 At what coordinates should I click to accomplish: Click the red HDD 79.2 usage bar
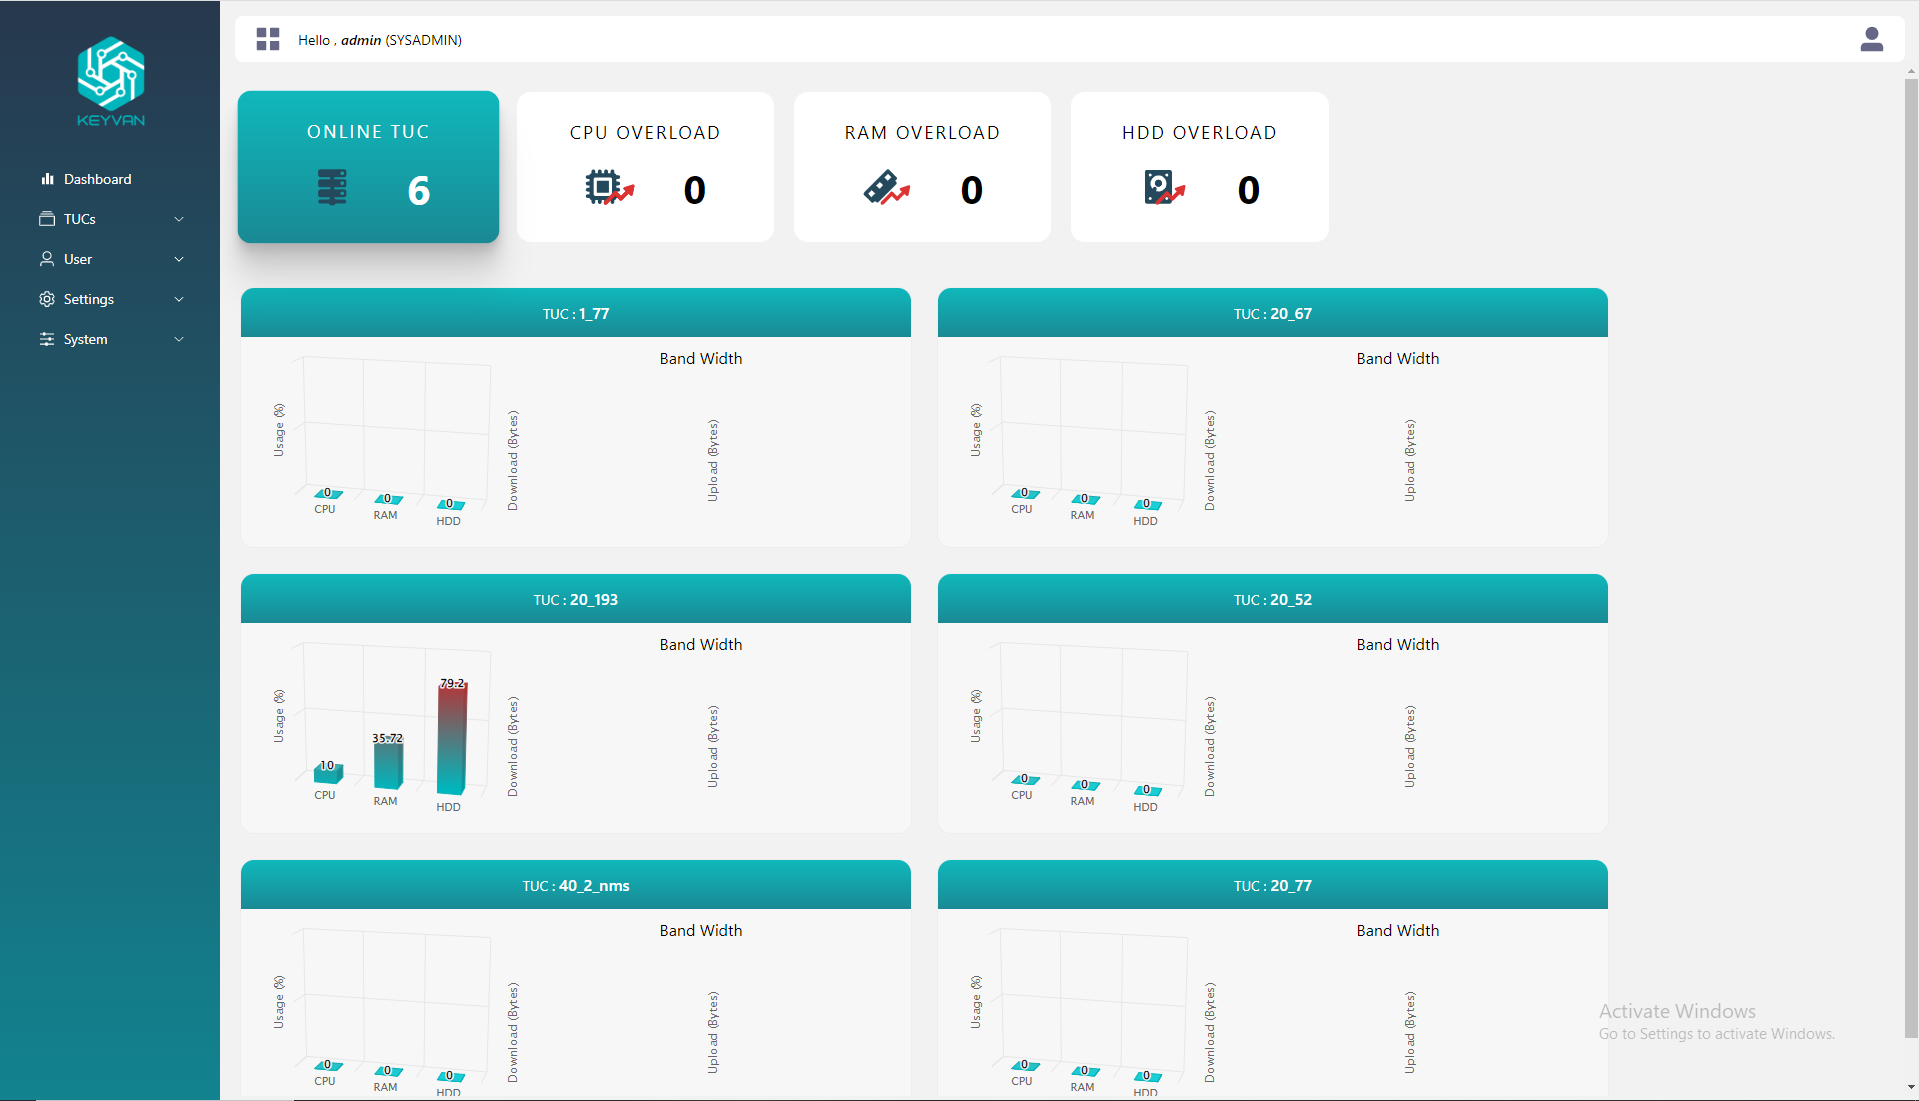452,738
